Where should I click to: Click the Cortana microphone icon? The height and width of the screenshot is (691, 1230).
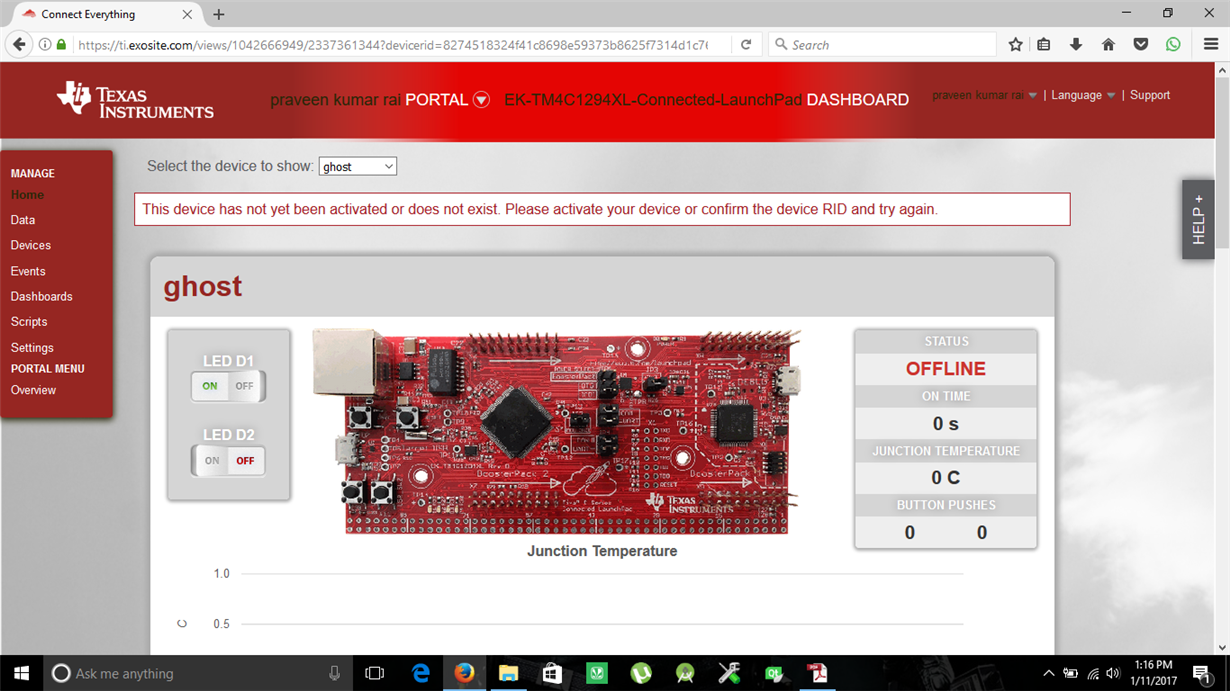click(334, 673)
